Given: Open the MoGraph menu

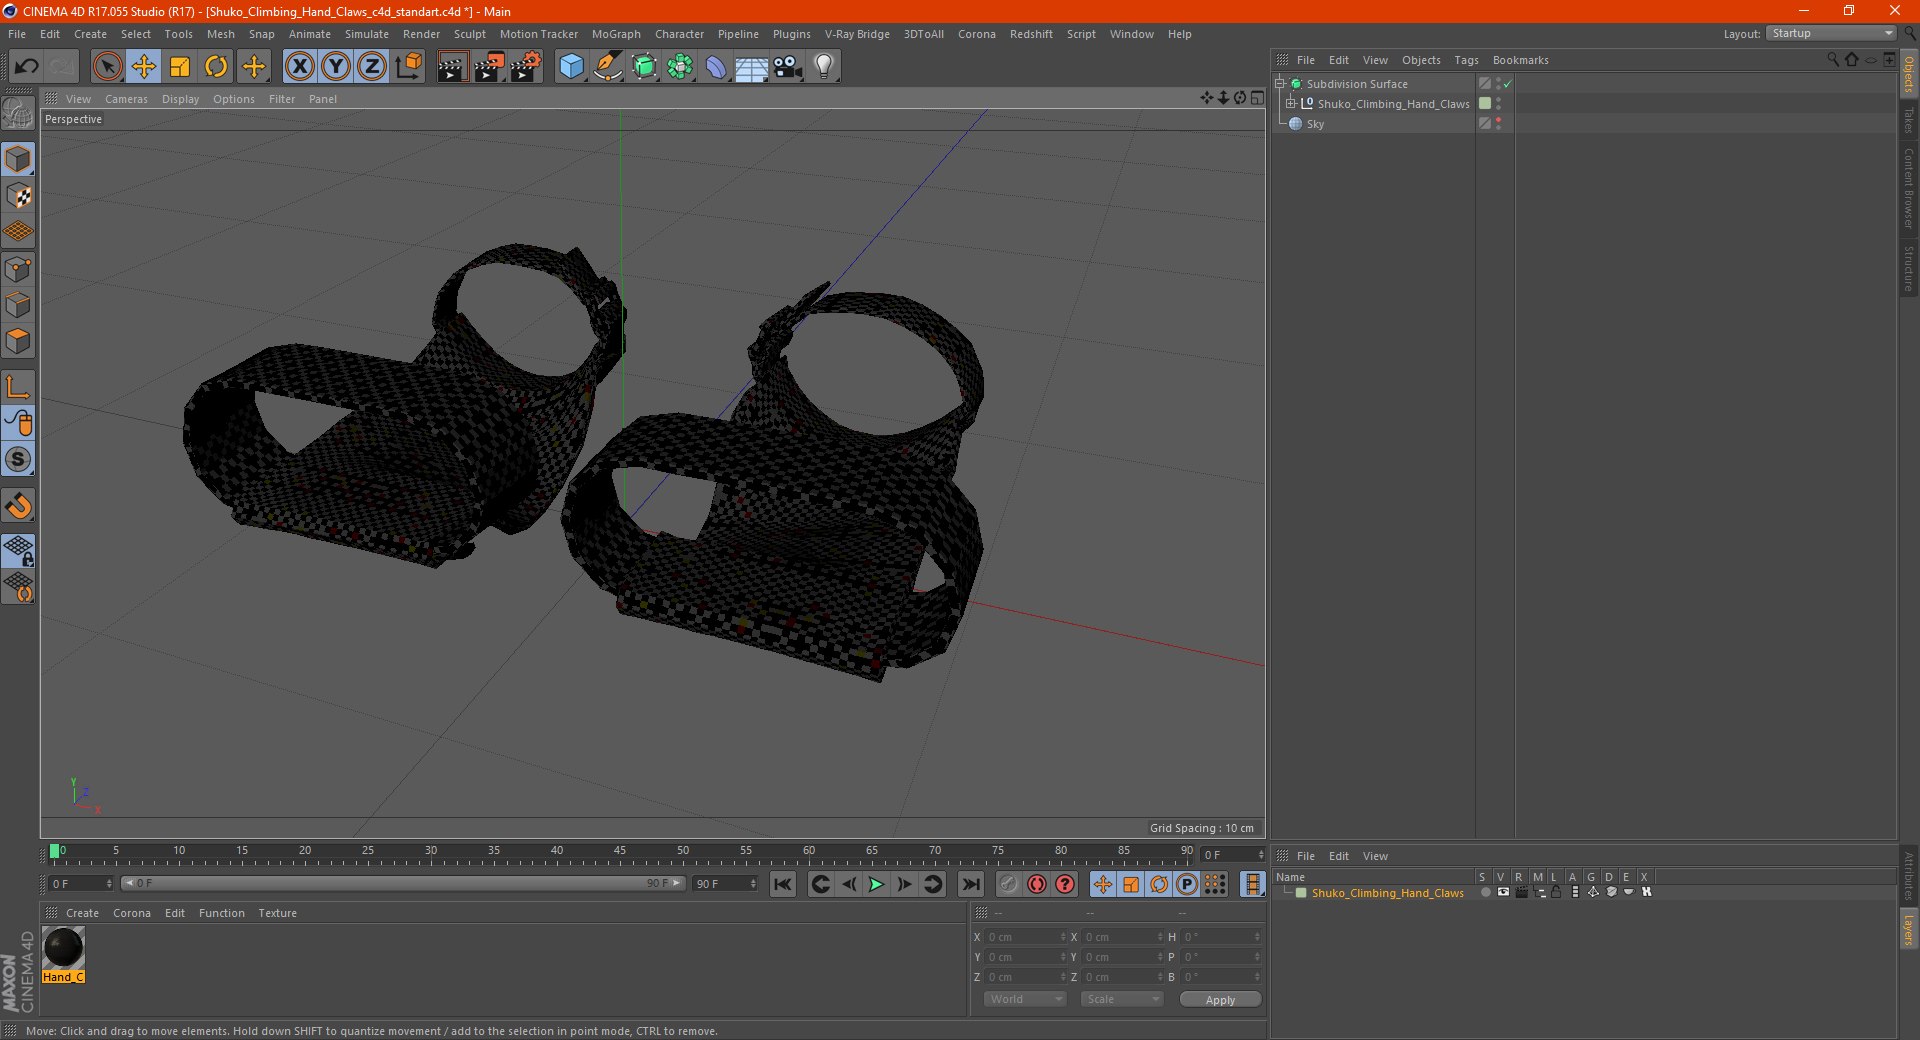Looking at the screenshot, I should (616, 34).
